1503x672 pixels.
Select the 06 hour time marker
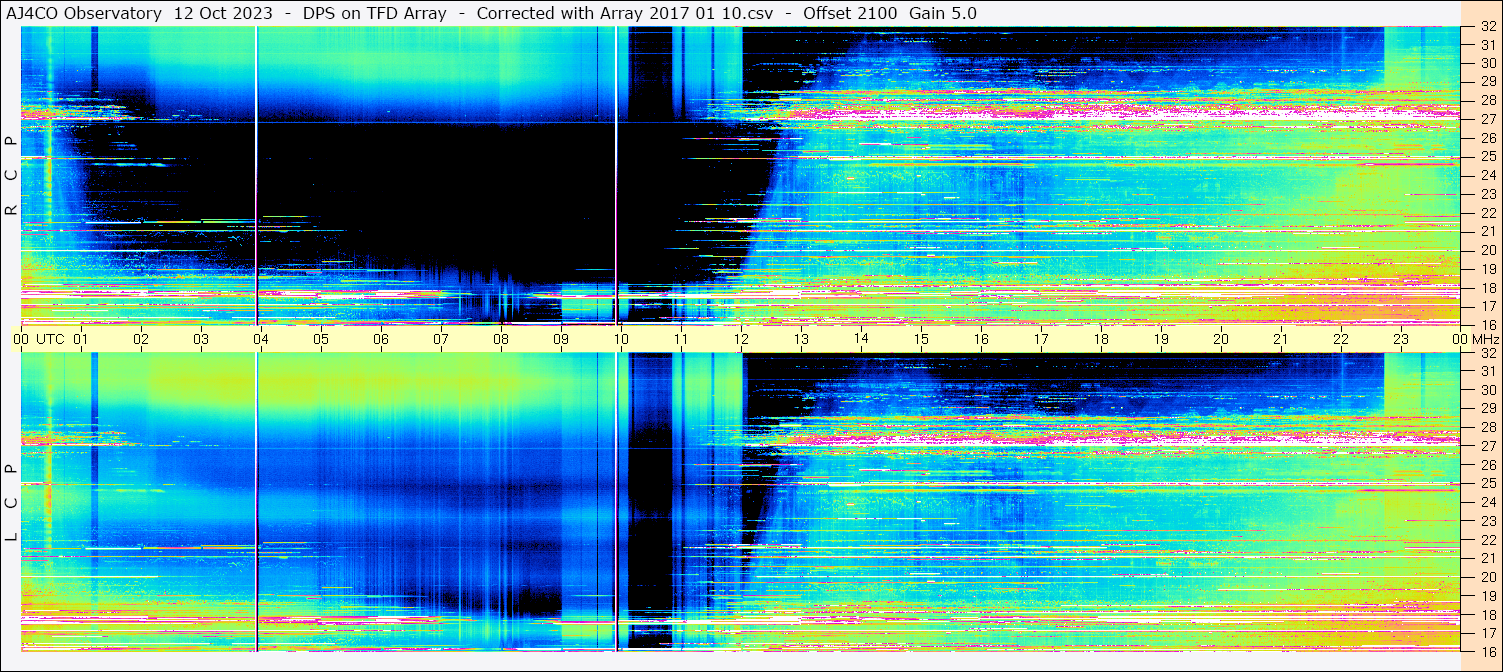tap(380, 339)
